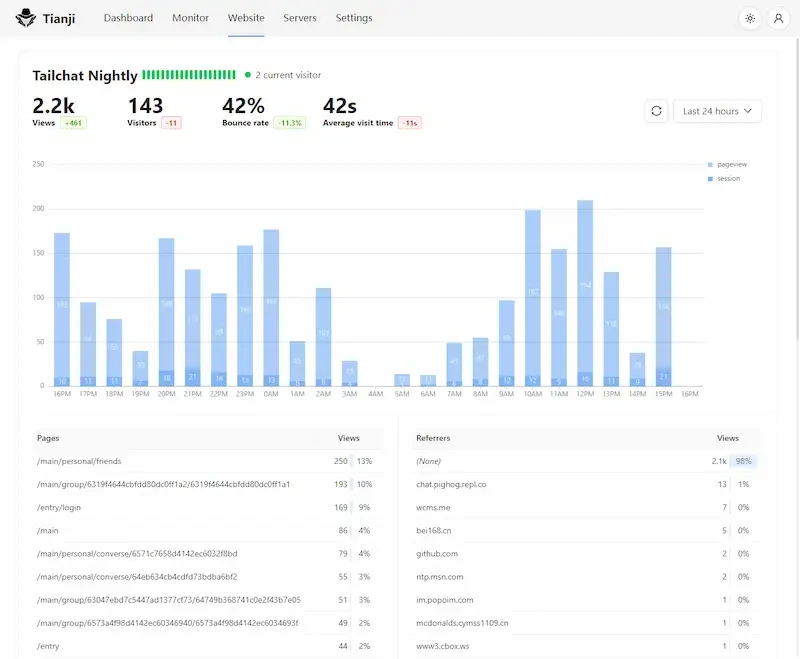Click the 10AM bar in the chart
800x659 pixels.
[x=533, y=298]
